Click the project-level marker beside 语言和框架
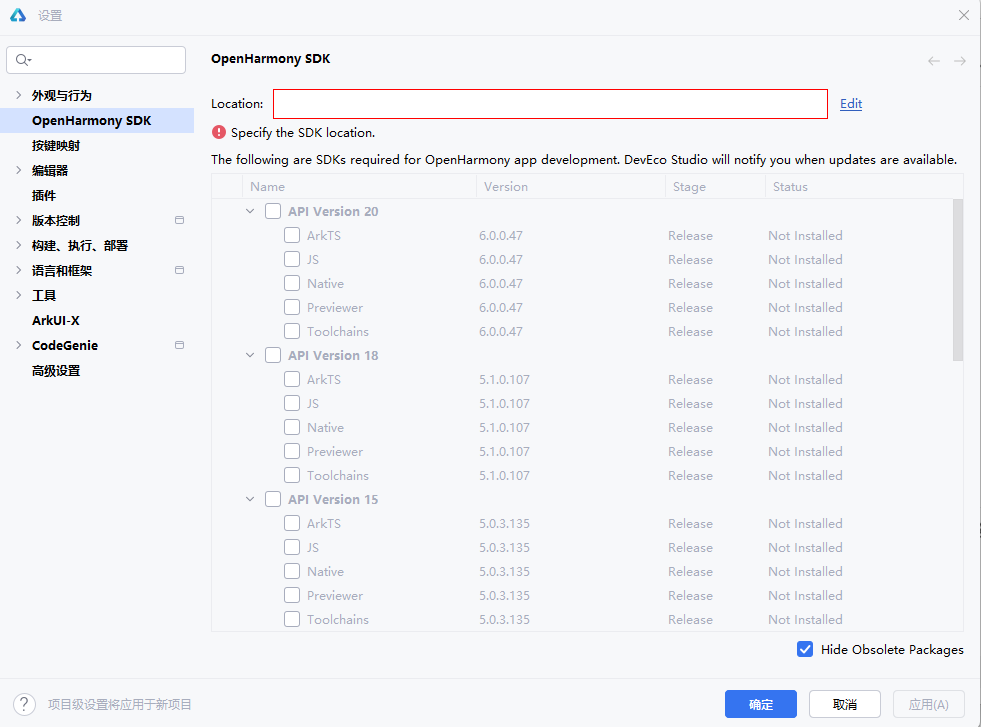The height and width of the screenshot is (727, 981). coord(180,270)
